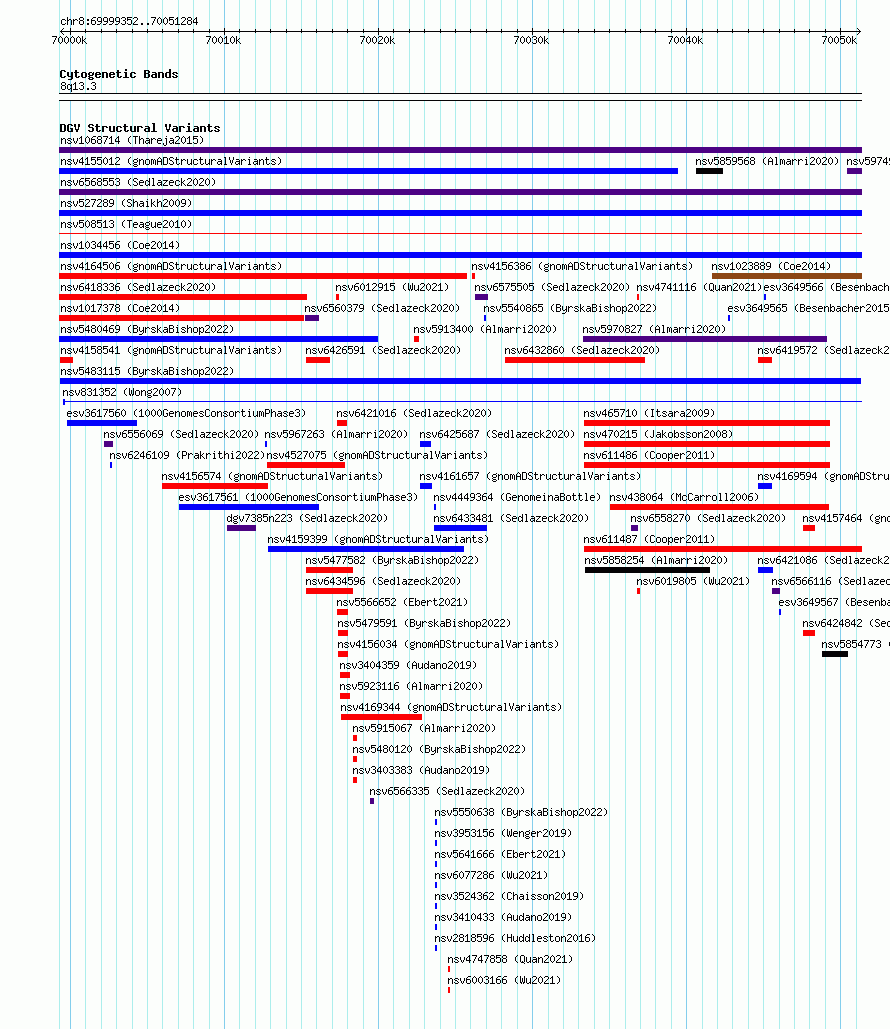Screen dimensions: 890x1029
Task: Select the black nsv5858254 (Almarri2020) bar
Action: tap(647, 570)
